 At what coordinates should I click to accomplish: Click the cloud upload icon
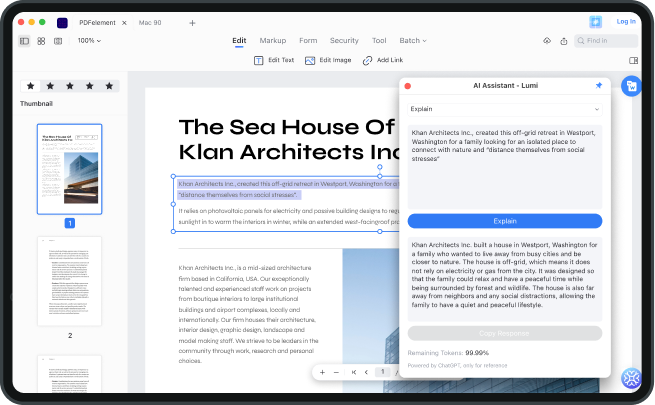(547, 41)
